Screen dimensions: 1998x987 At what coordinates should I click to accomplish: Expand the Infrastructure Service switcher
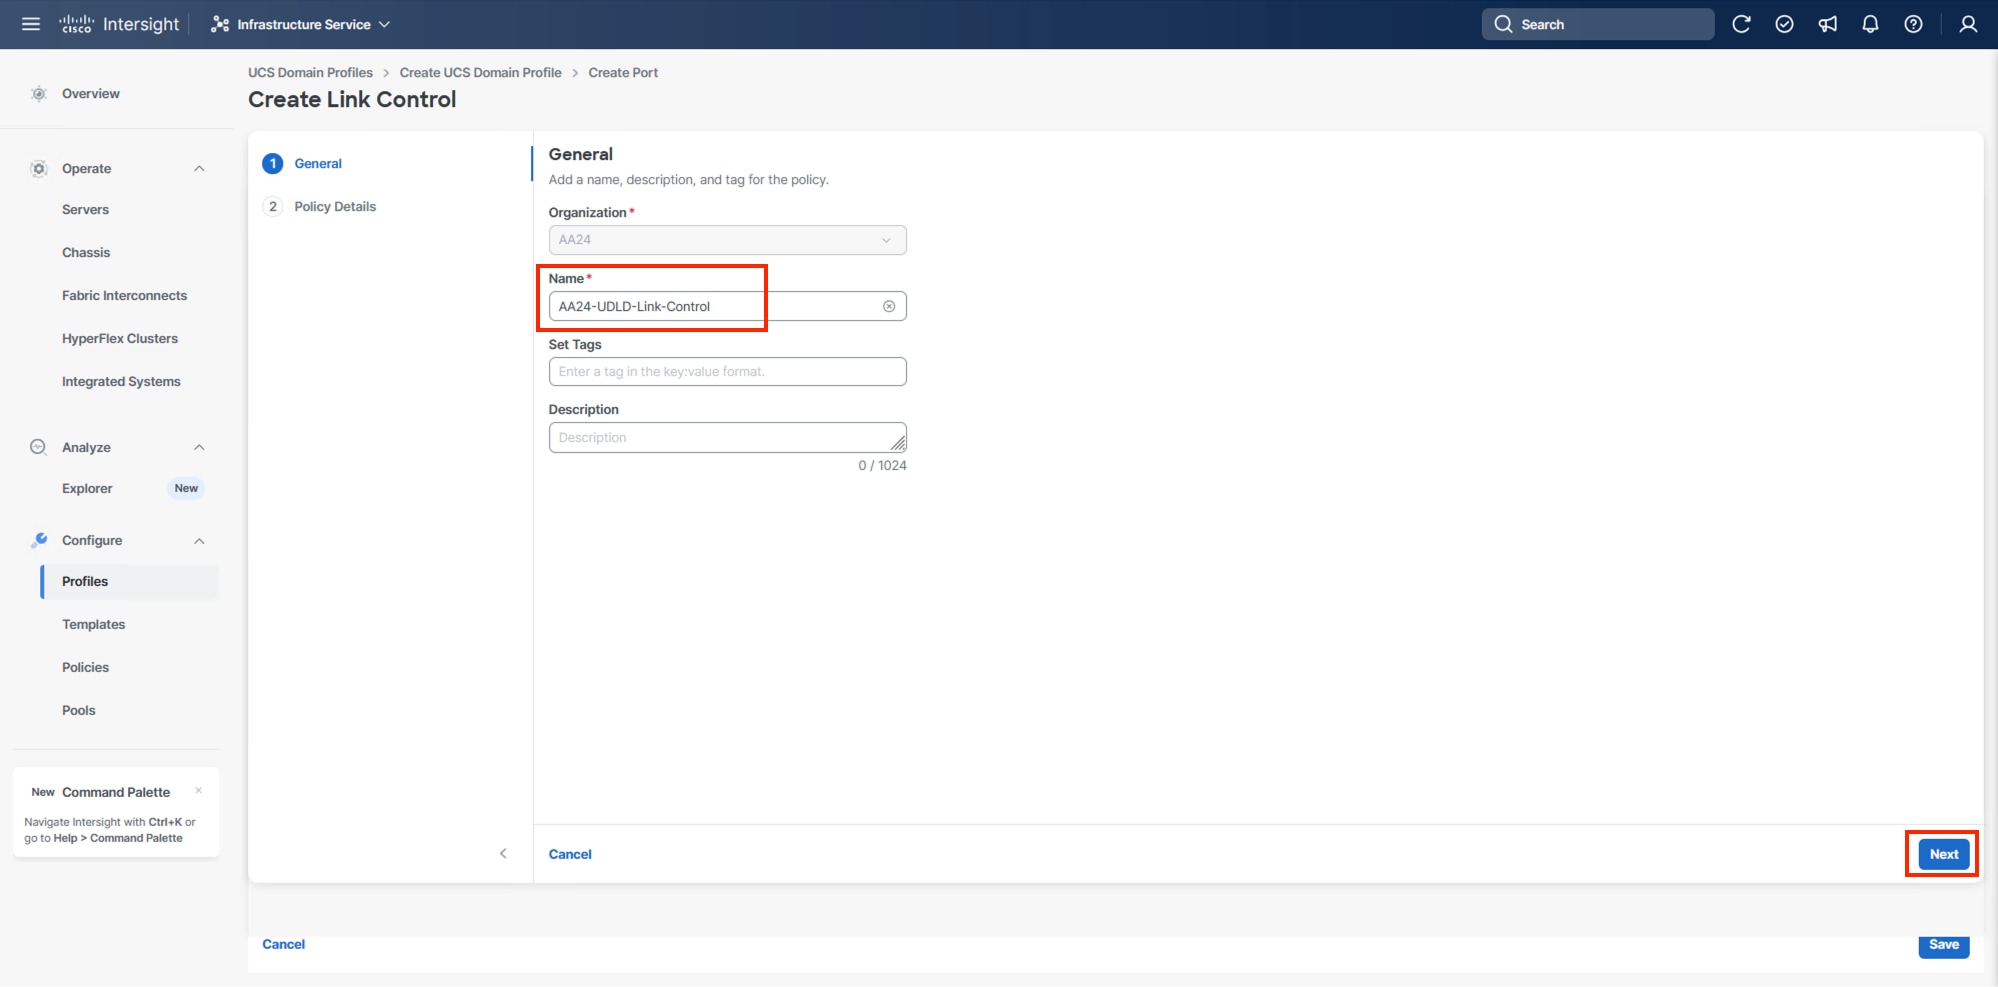385,24
